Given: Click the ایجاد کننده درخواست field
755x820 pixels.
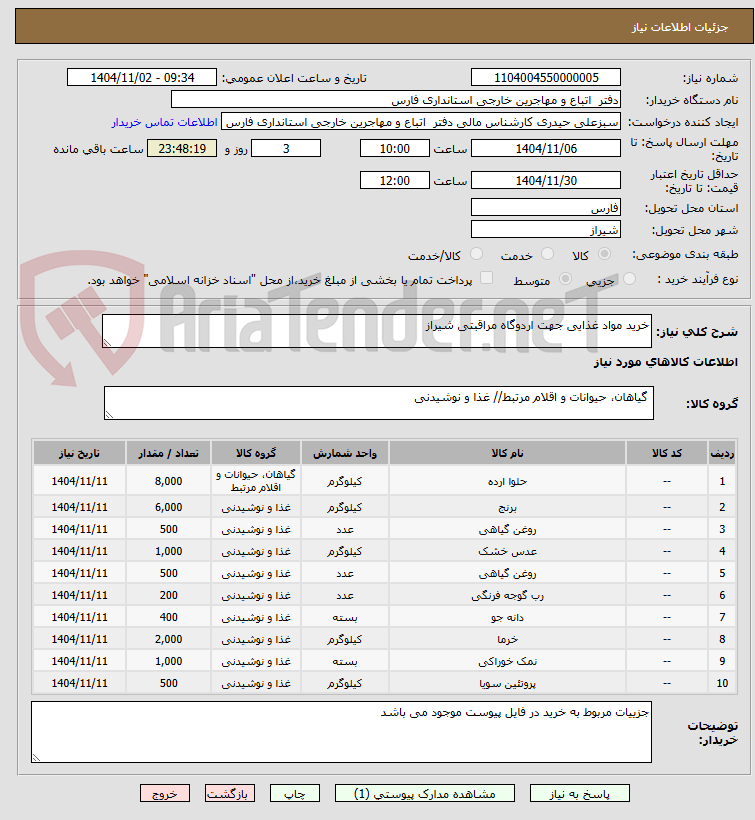Looking at the screenshot, I should click(421, 122).
